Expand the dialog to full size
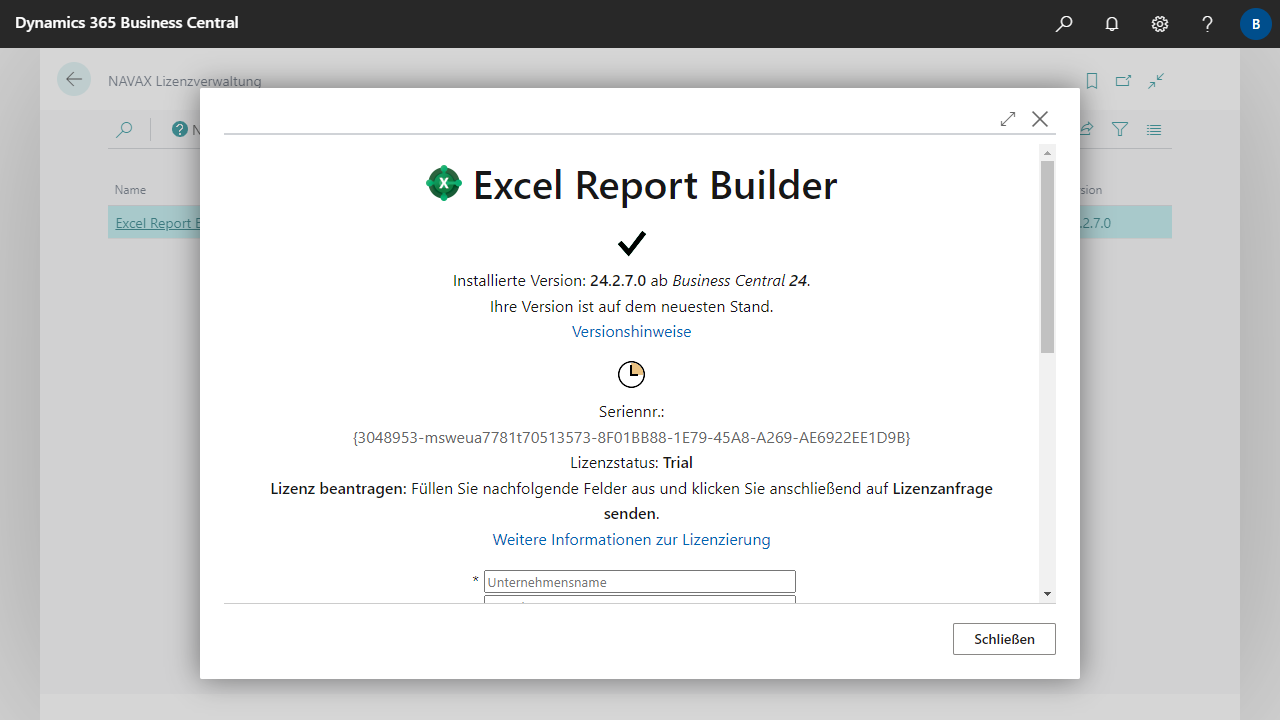 coord(1008,119)
